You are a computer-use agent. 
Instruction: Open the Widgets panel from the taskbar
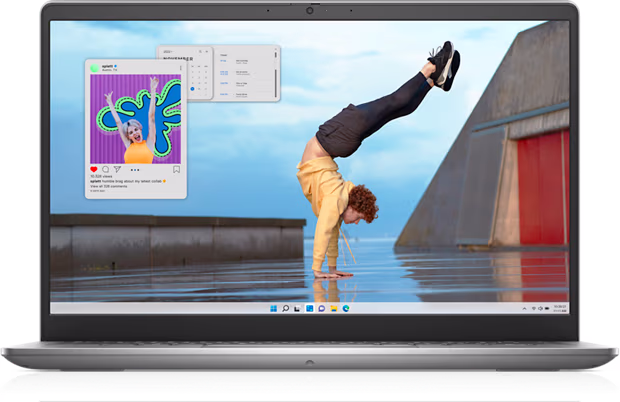[308, 309]
